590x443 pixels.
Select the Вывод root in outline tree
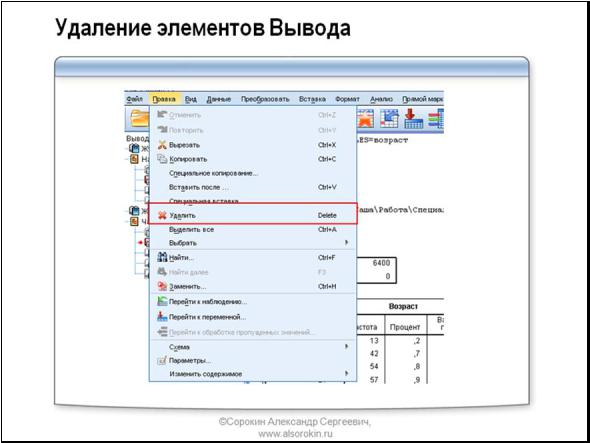pos(138,139)
